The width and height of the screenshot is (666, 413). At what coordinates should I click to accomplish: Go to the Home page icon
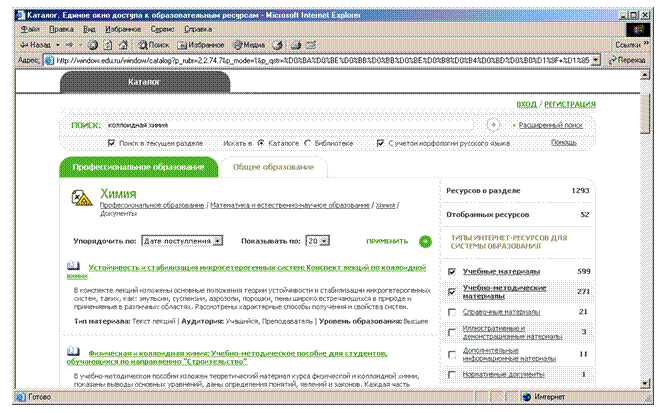click(123, 45)
